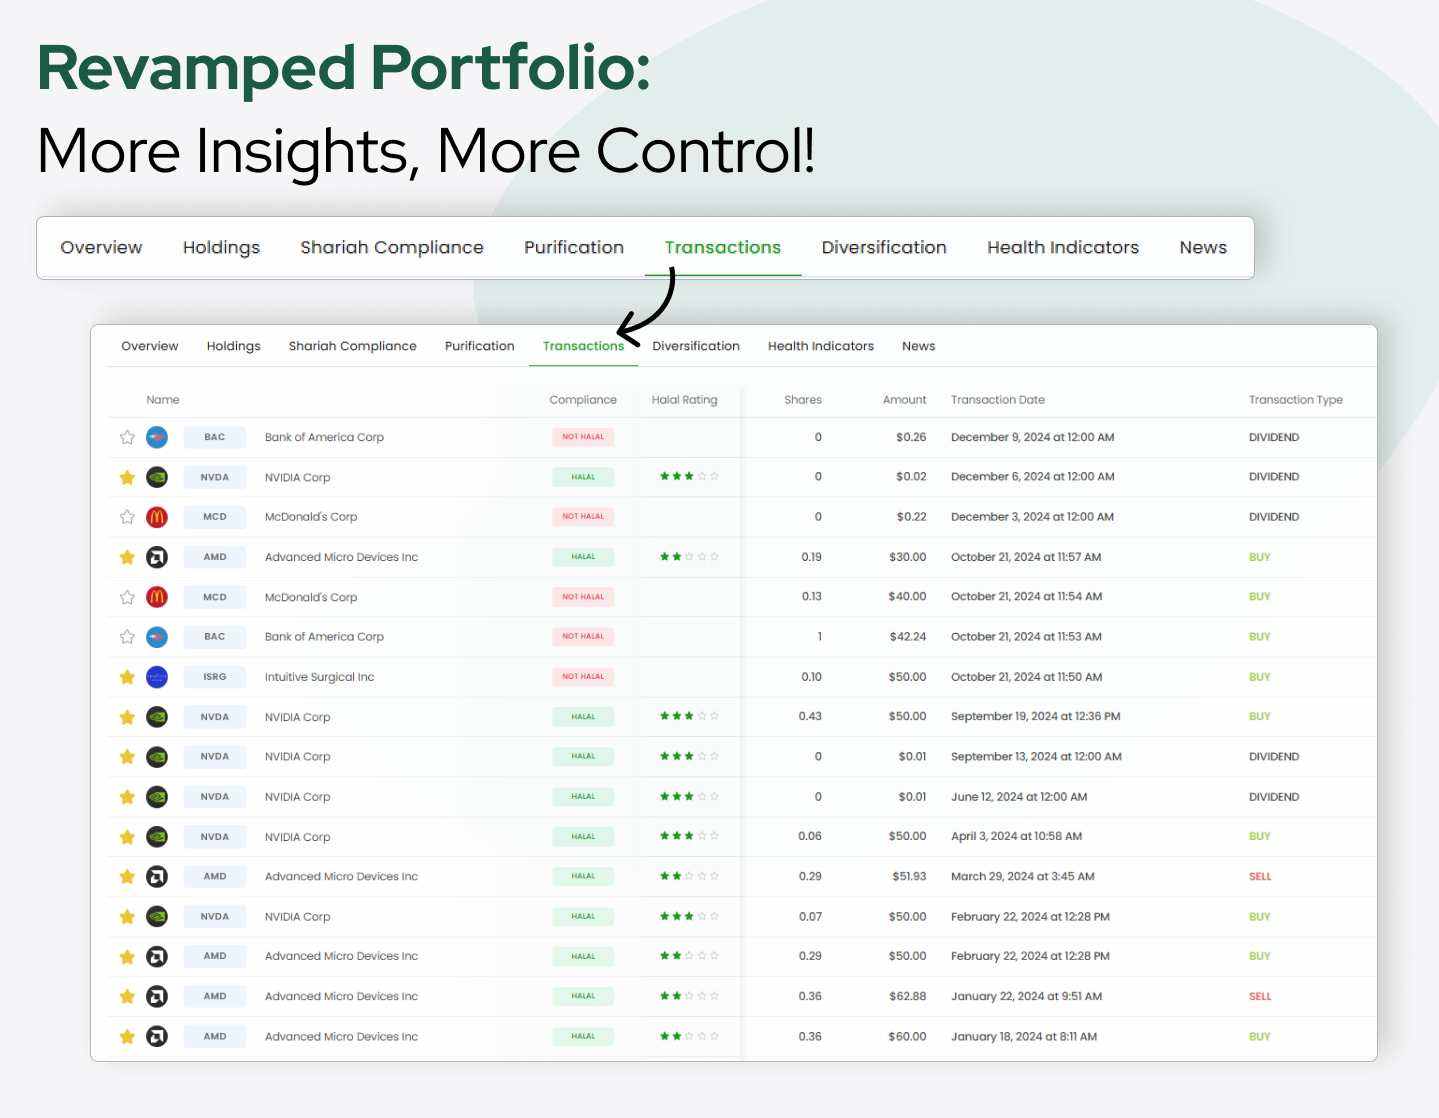Sort by the Transaction Date column header
Image resolution: width=1439 pixels, height=1118 pixels.
click(998, 400)
